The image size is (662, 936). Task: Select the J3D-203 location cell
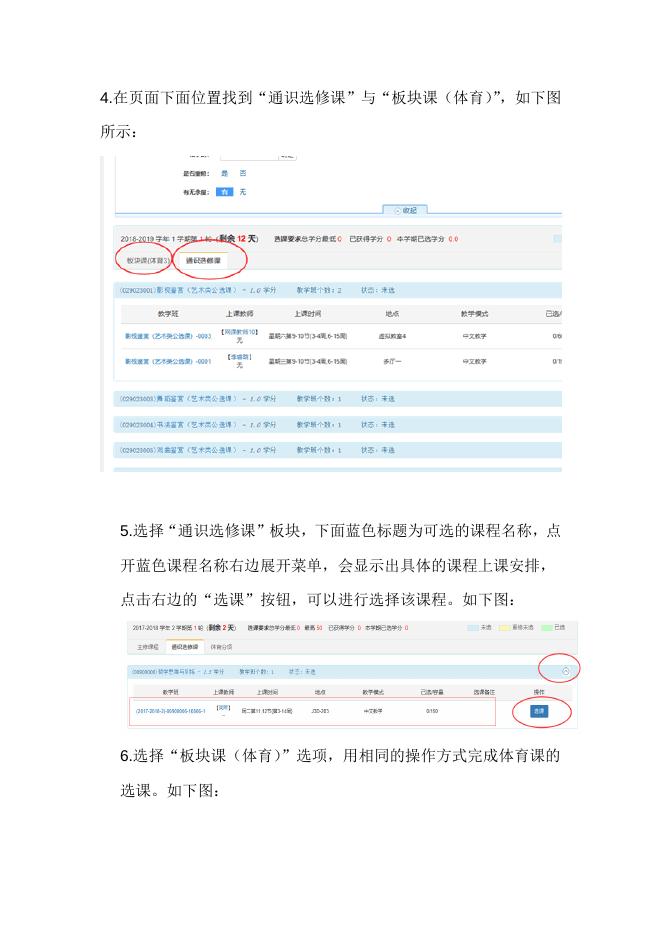click(320, 712)
